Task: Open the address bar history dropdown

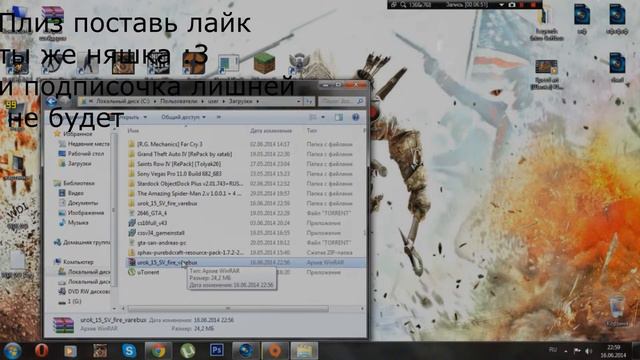Action: click(x=299, y=101)
